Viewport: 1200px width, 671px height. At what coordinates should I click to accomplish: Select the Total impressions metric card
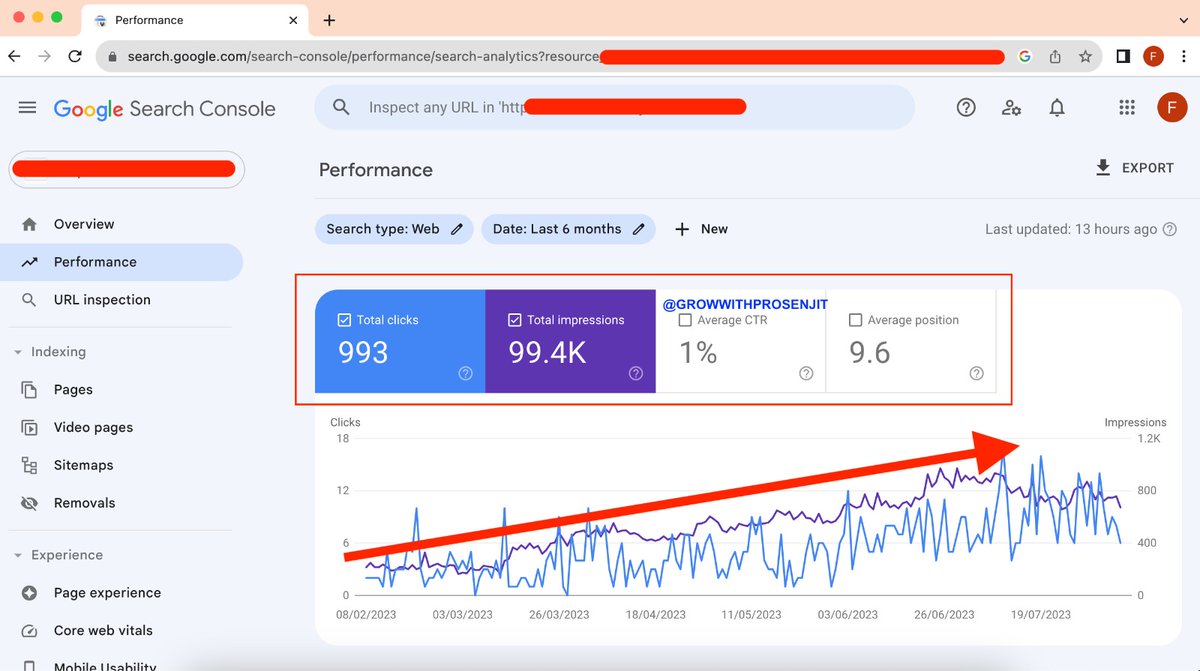click(x=570, y=341)
